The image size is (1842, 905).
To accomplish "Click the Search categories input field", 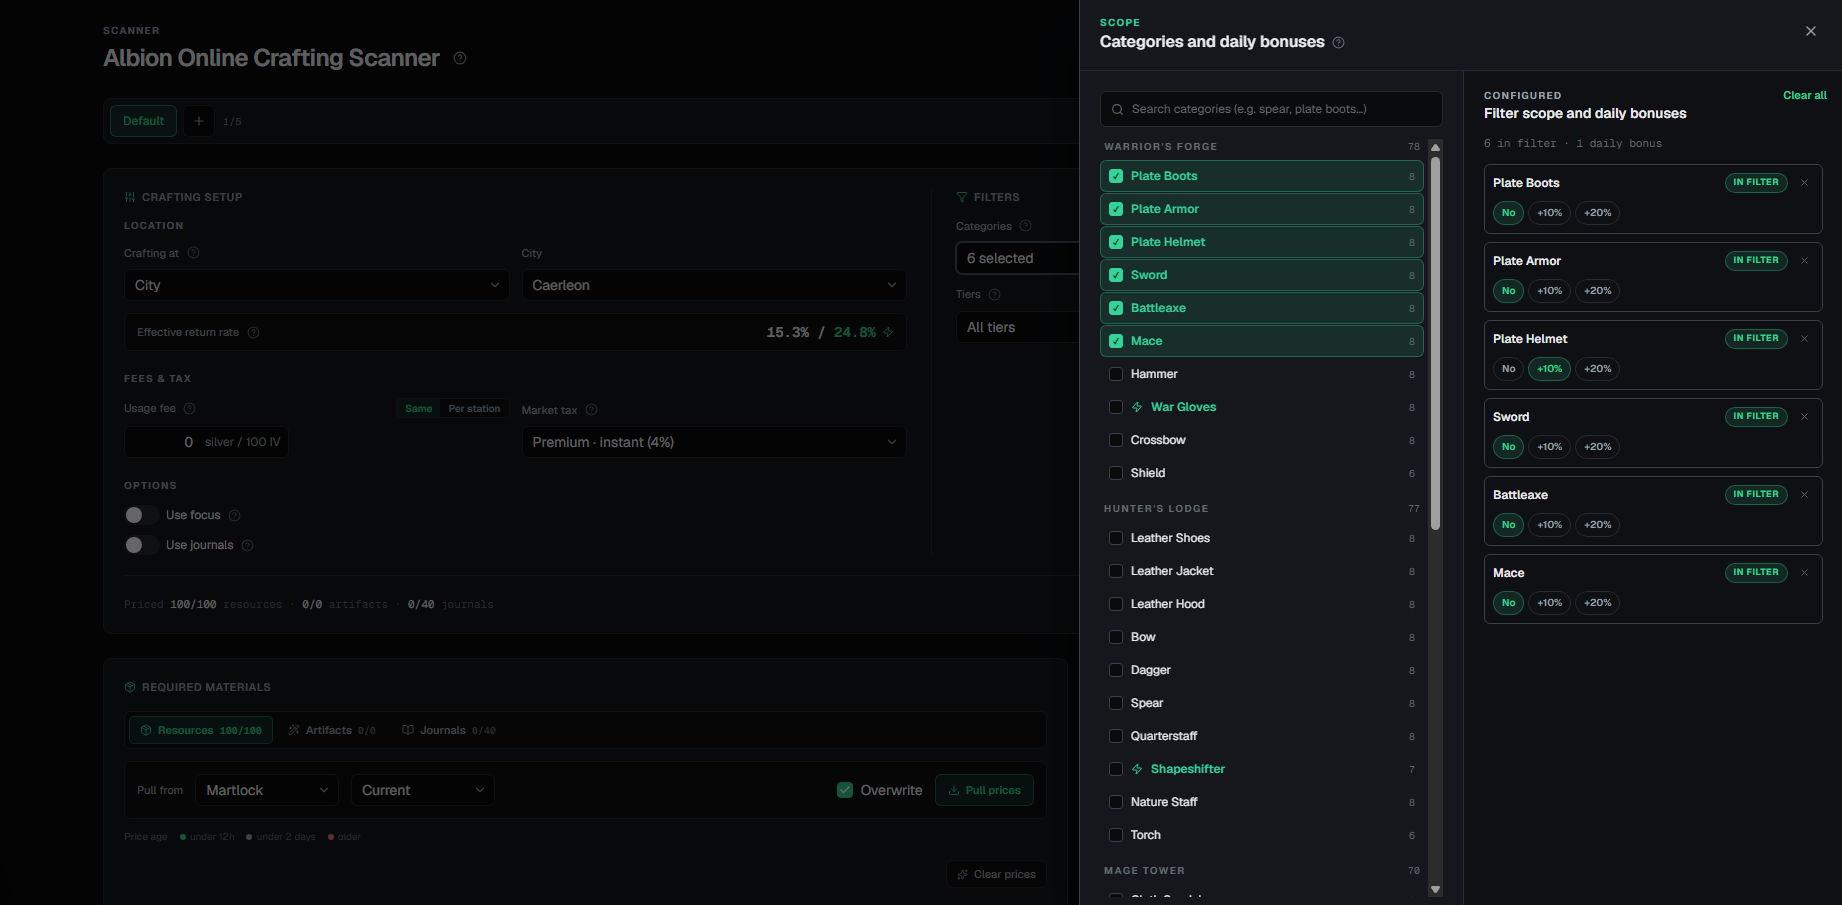I will point(1271,109).
